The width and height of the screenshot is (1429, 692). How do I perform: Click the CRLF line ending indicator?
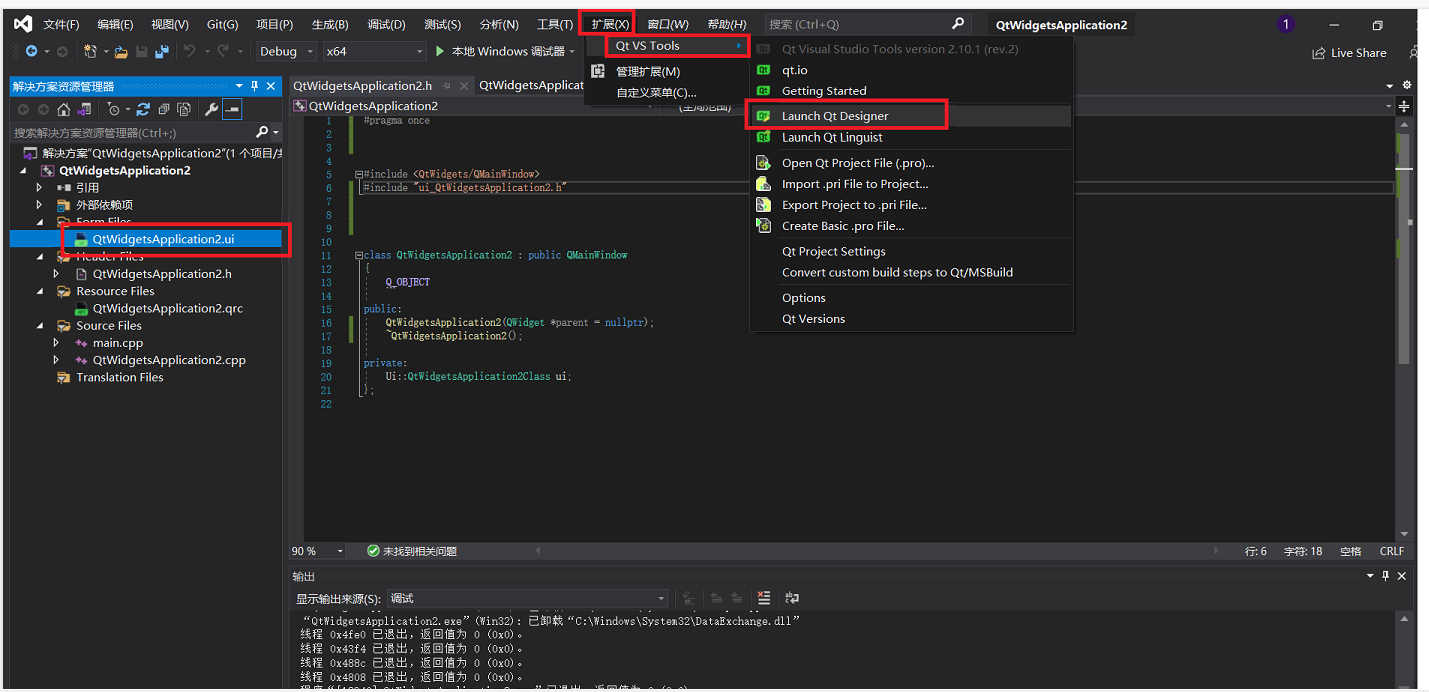point(1392,551)
